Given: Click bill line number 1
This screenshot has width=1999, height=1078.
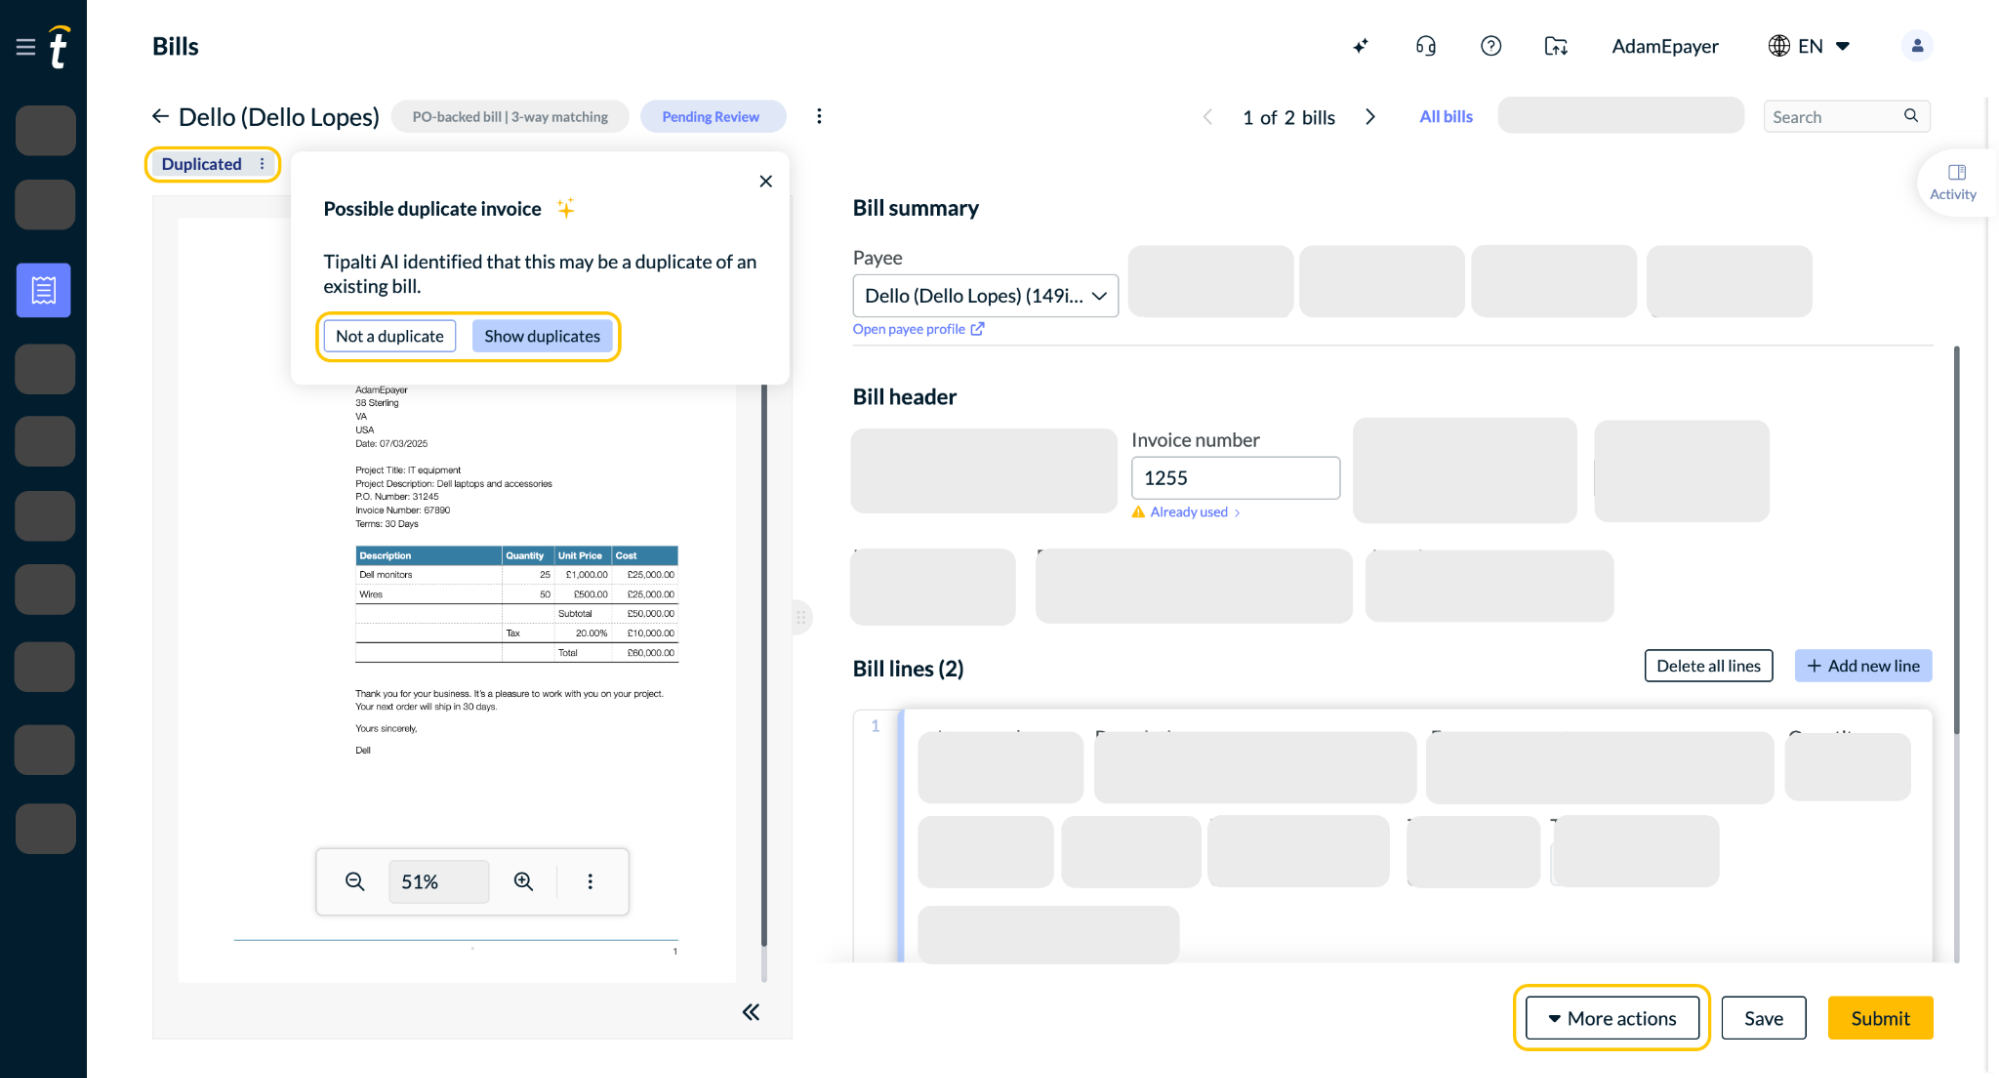Looking at the screenshot, I should point(875,726).
